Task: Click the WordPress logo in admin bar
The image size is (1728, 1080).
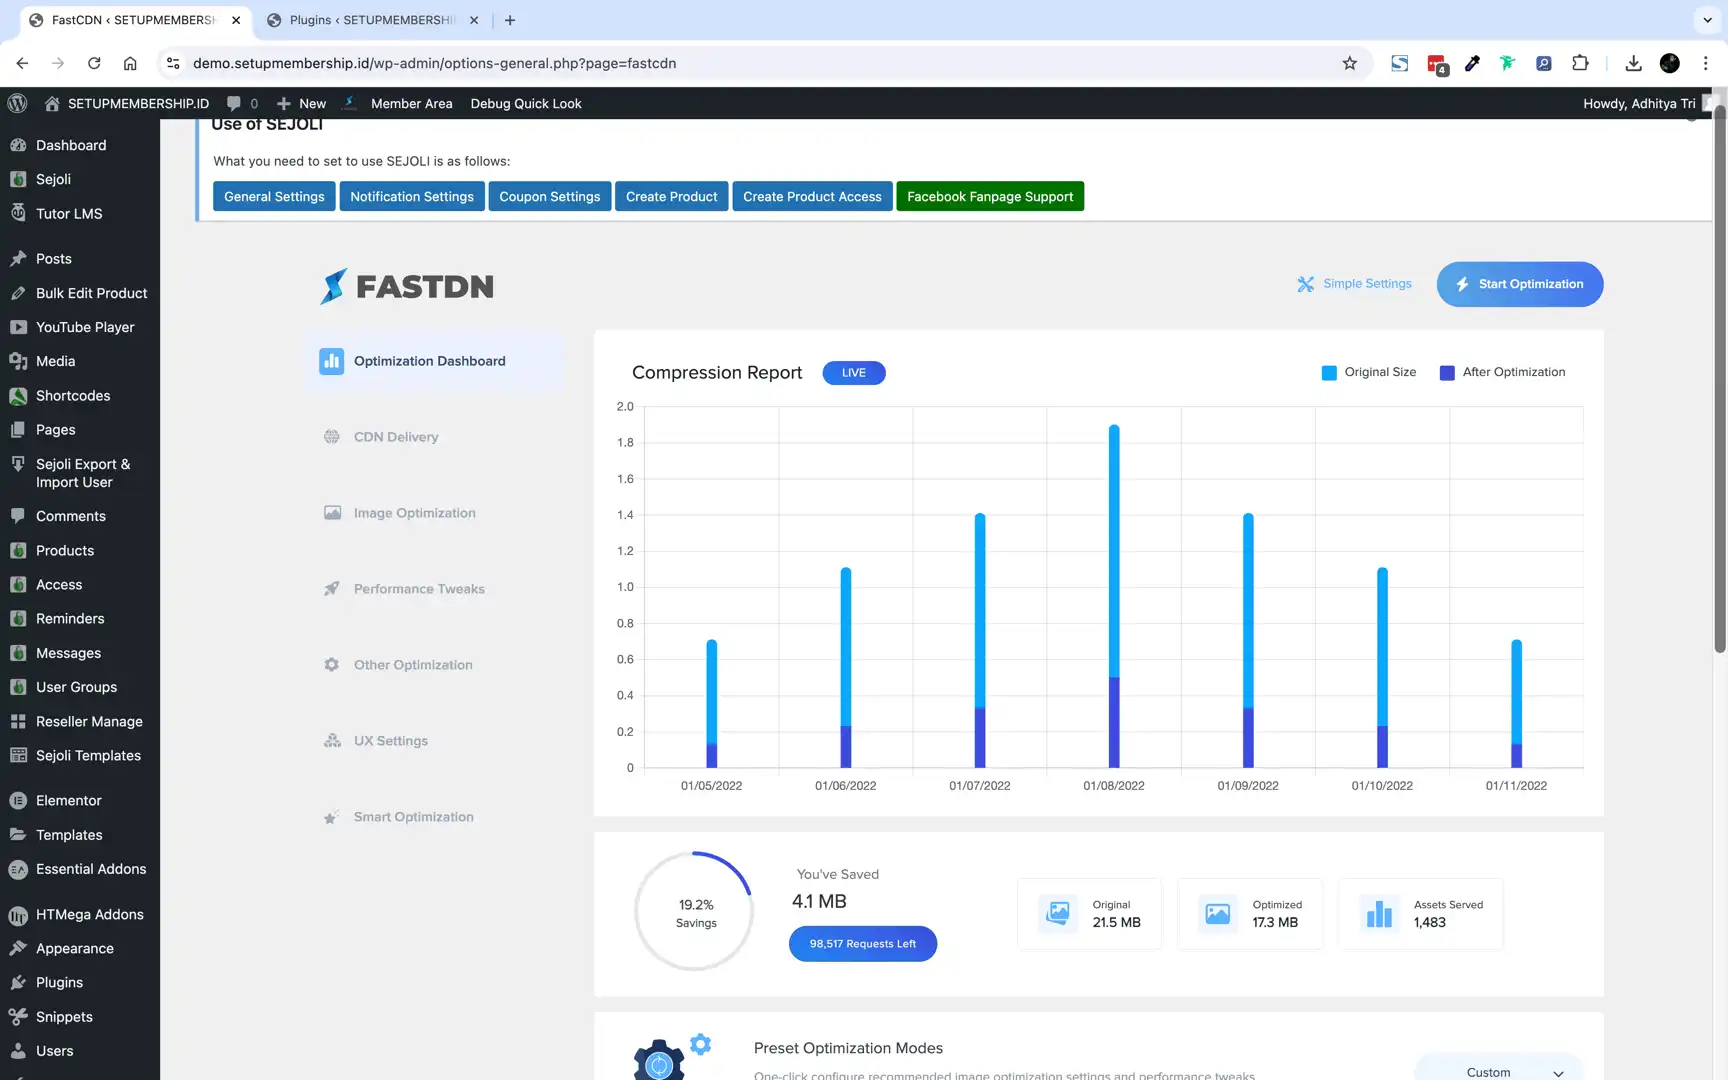Action: (17, 103)
